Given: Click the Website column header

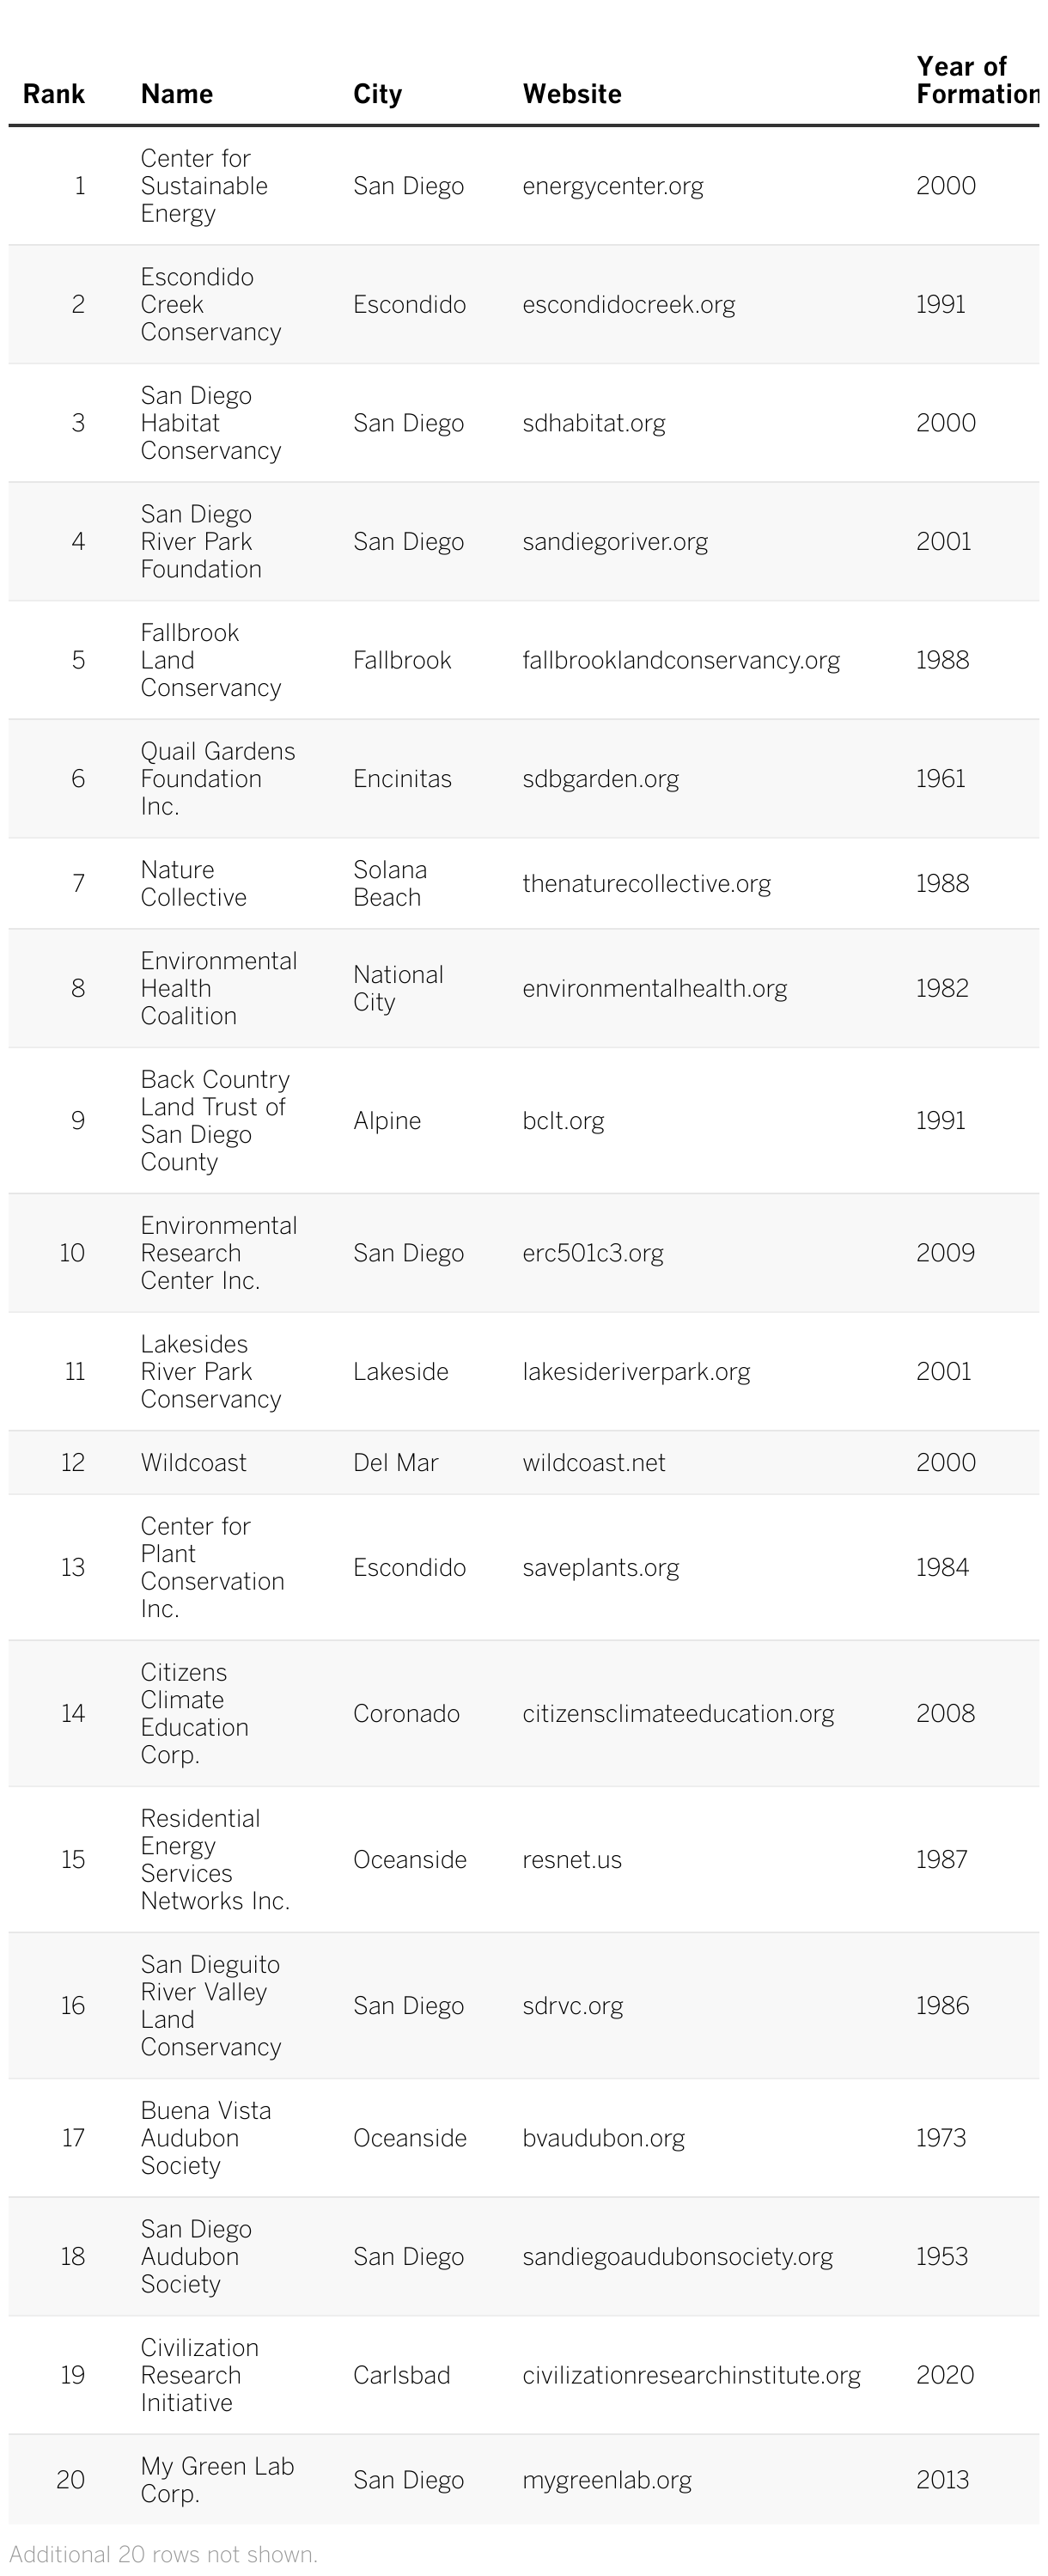Looking at the screenshot, I should click(572, 94).
